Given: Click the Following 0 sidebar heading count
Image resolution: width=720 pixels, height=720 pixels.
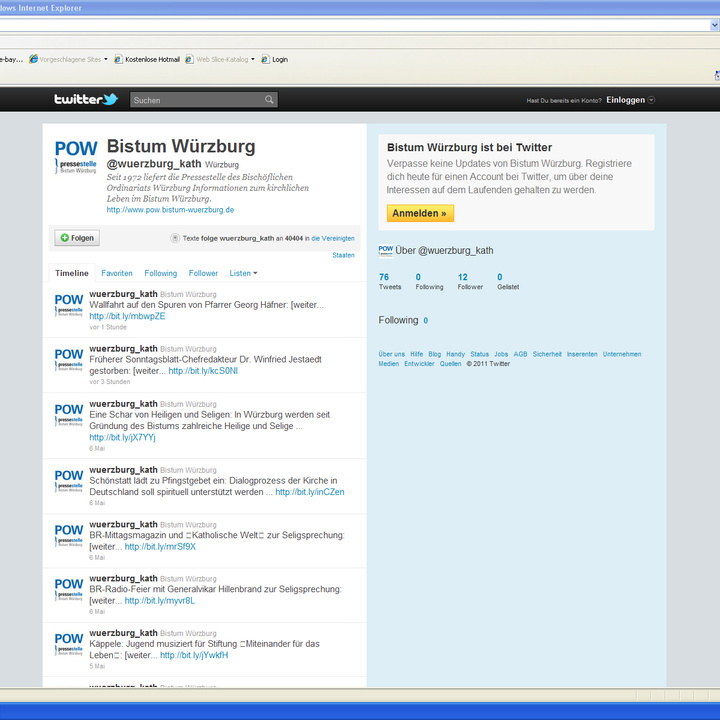Looking at the screenshot, I should [426, 321].
